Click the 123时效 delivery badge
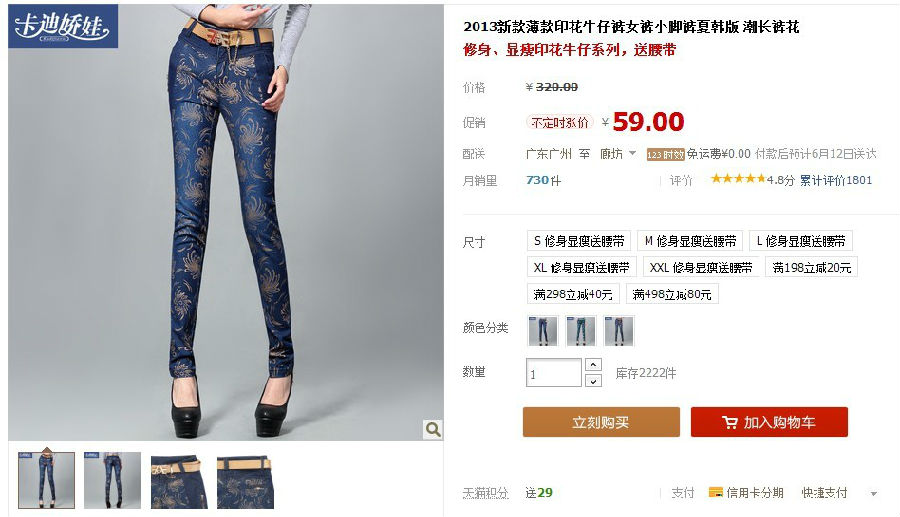 coord(665,154)
